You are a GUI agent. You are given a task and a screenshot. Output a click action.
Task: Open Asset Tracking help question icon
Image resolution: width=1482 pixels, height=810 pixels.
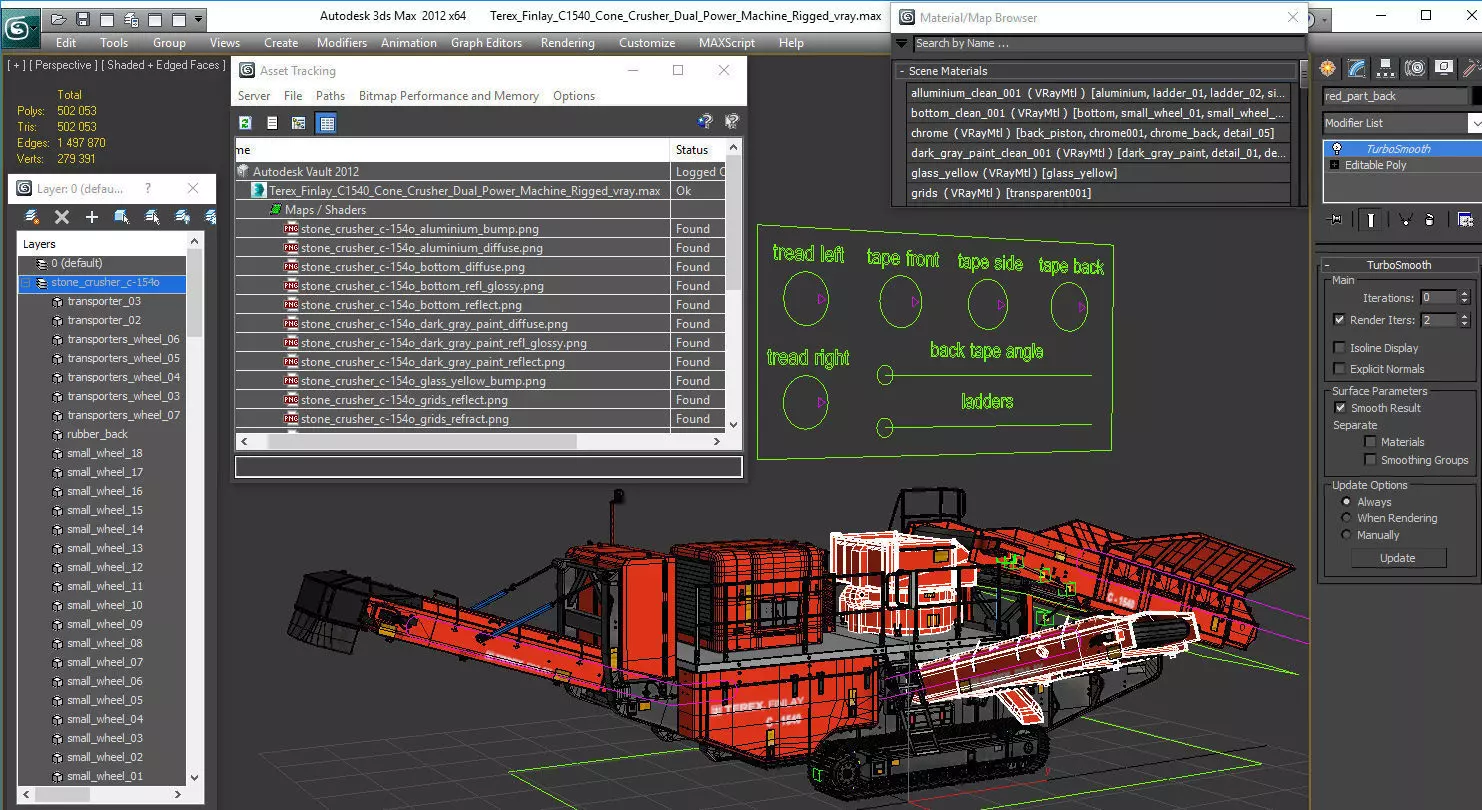tap(705, 122)
